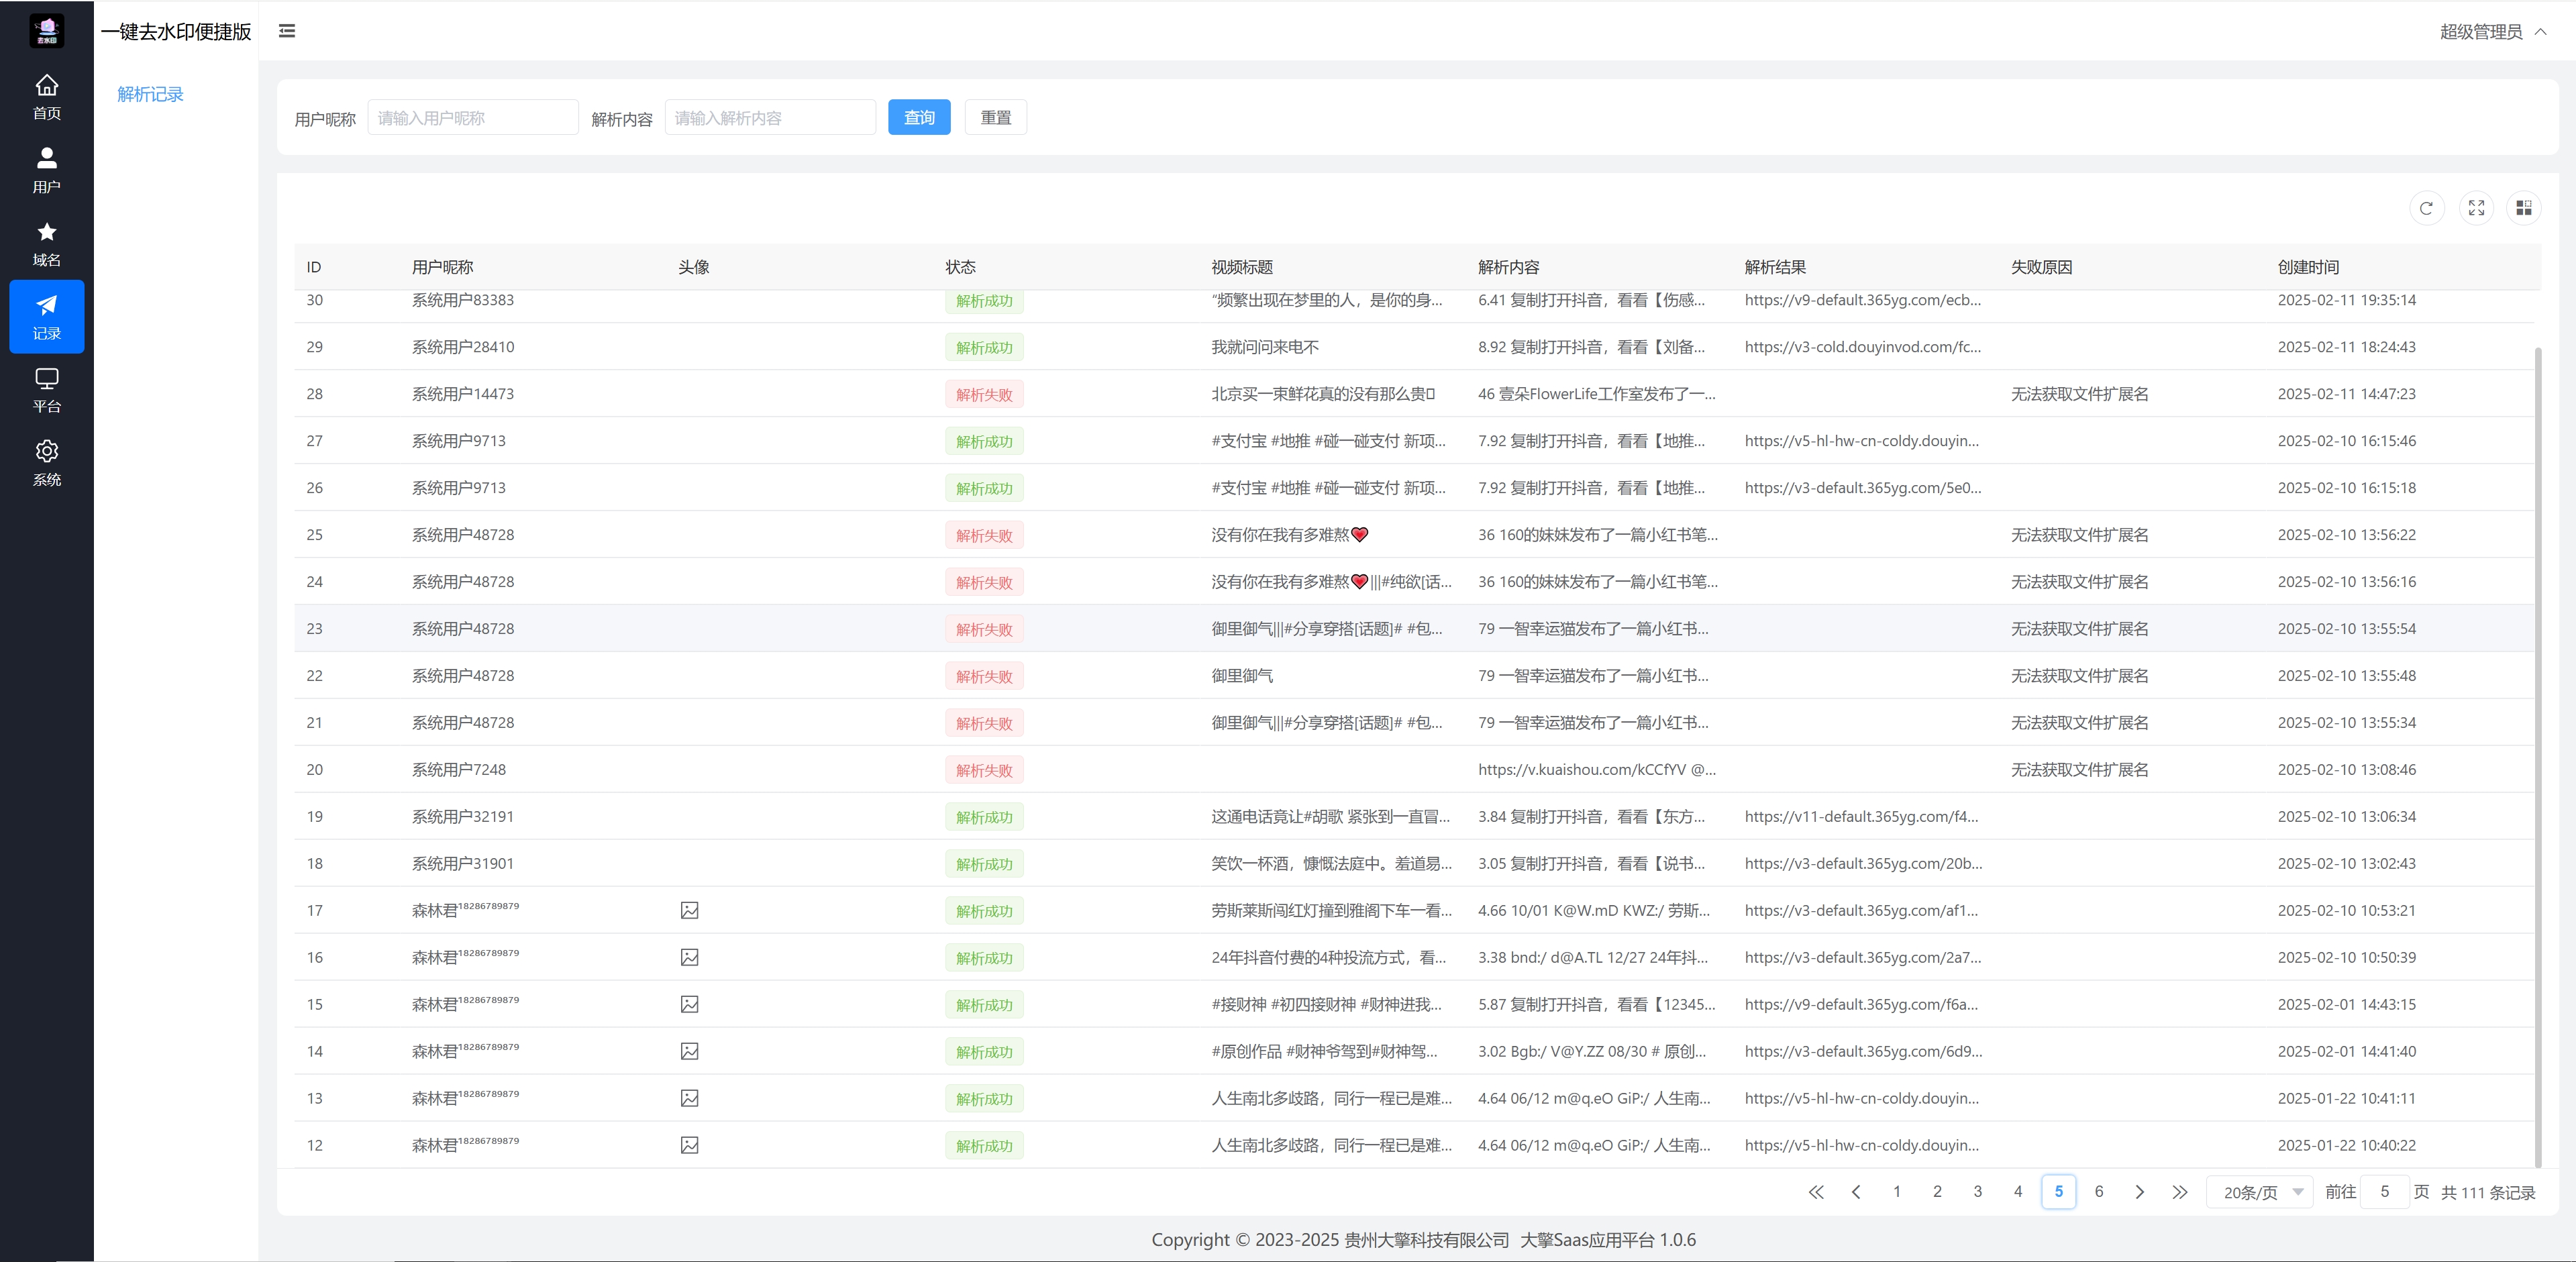Select current page 5 in pagination
The image size is (2576, 1262).
point(2058,1192)
